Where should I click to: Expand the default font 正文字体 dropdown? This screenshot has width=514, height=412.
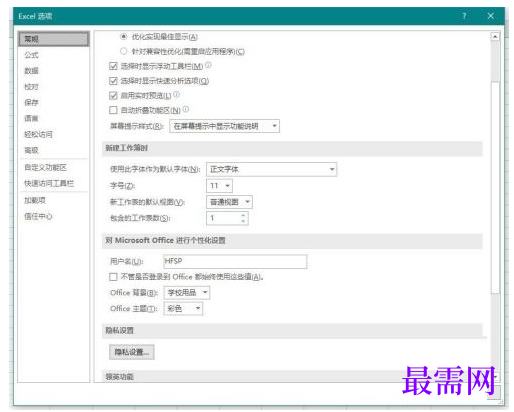coord(271,169)
